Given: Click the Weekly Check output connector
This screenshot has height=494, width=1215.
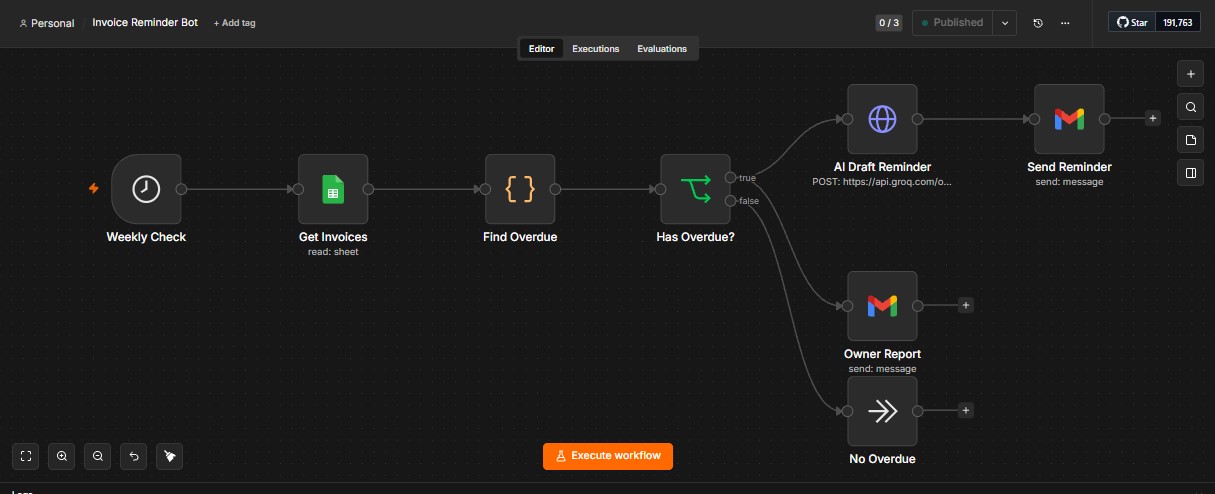Looking at the screenshot, I should pyautogui.click(x=182, y=189).
